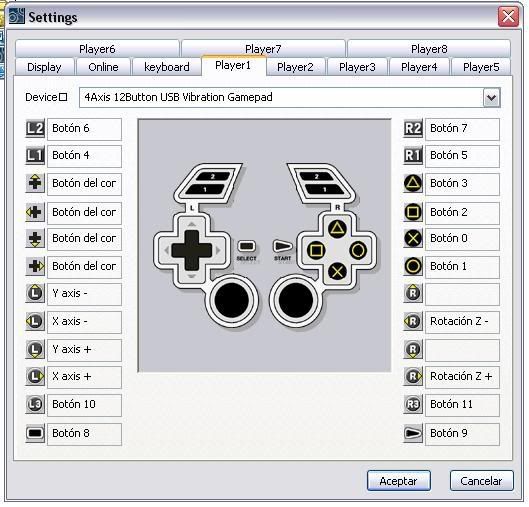This screenshot has height=507, width=529.
Task: Switch to the Player2 tab
Action: click(295, 67)
